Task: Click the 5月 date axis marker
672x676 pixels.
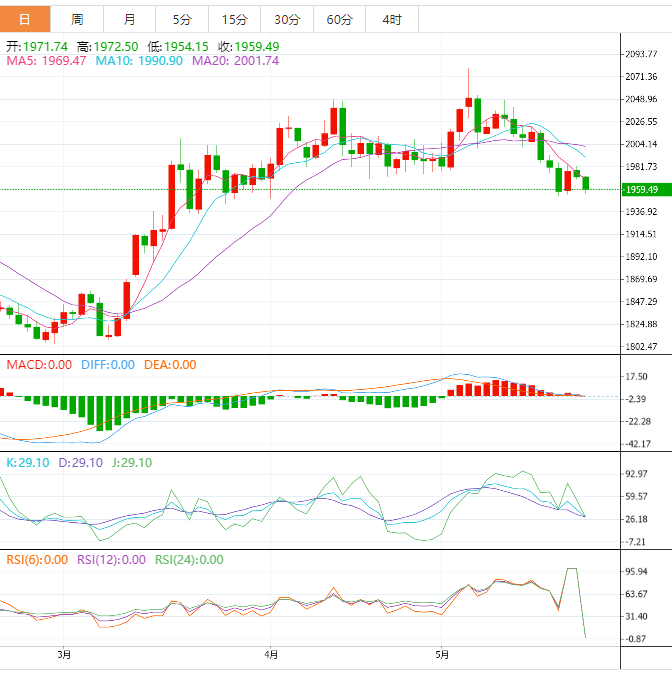Action: pos(442,654)
